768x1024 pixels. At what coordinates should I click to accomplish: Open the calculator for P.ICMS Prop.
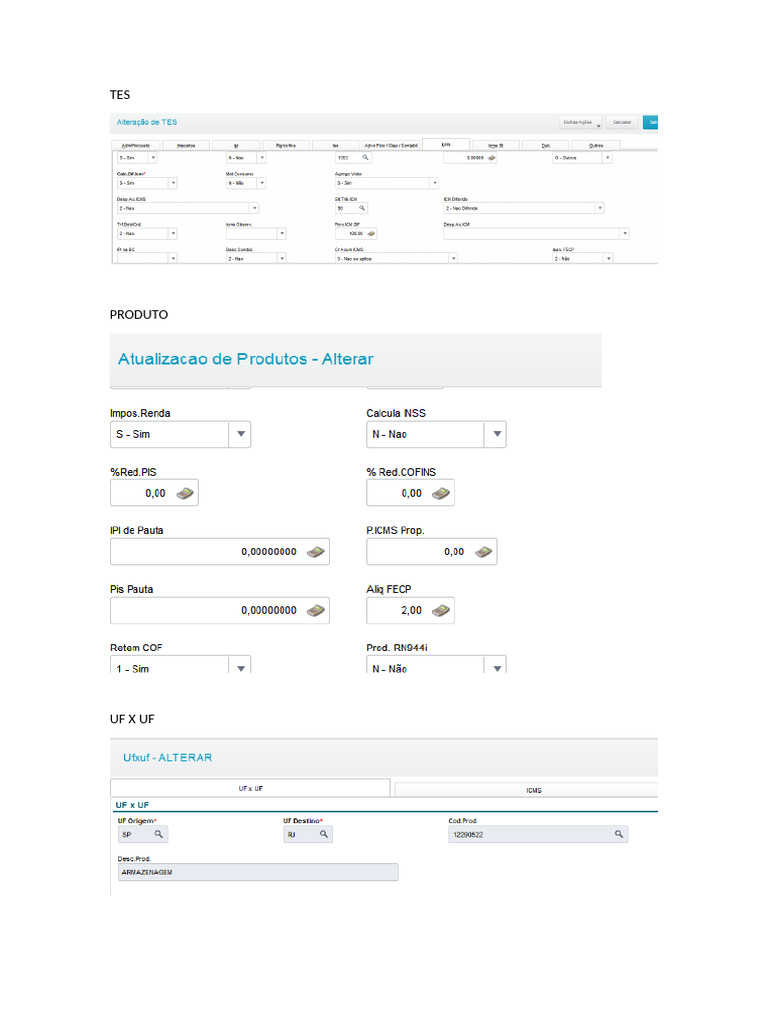(483, 552)
